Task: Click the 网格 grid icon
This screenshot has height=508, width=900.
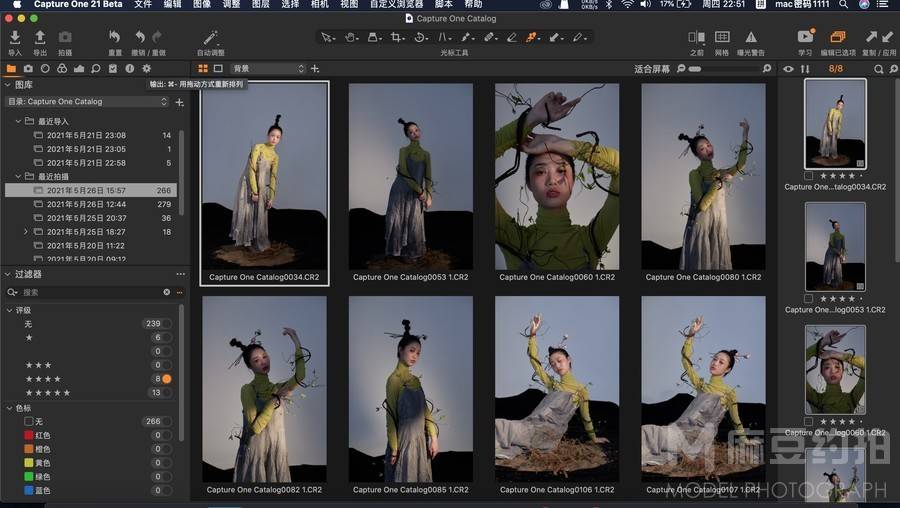Action: (x=722, y=37)
